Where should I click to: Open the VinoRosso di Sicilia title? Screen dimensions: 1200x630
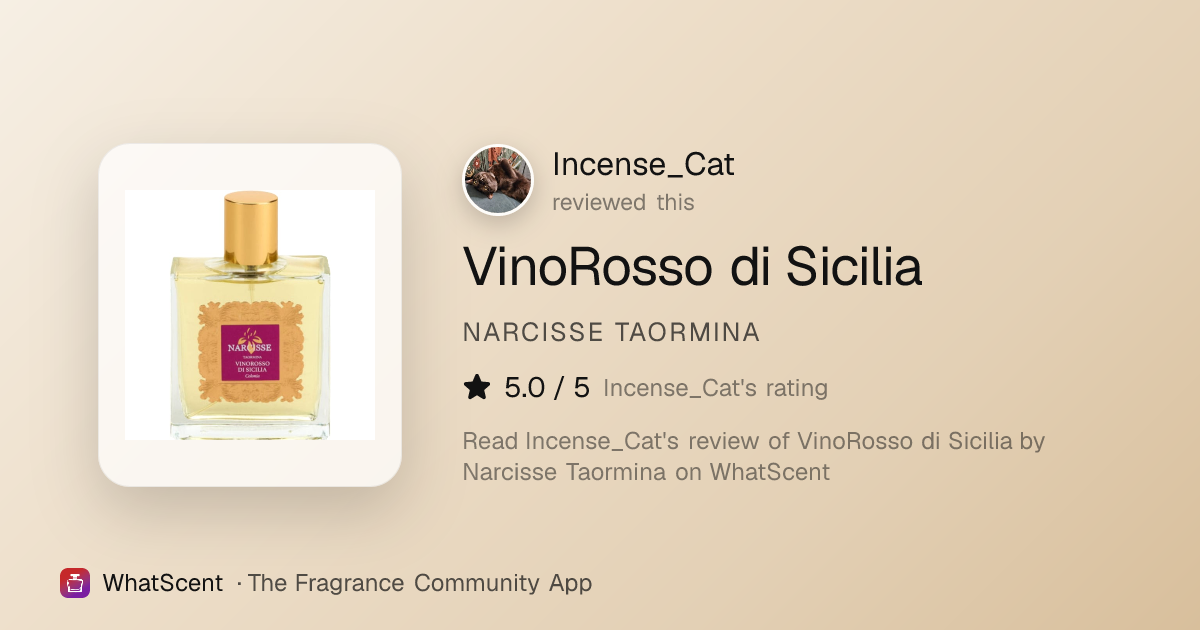(692, 267)
